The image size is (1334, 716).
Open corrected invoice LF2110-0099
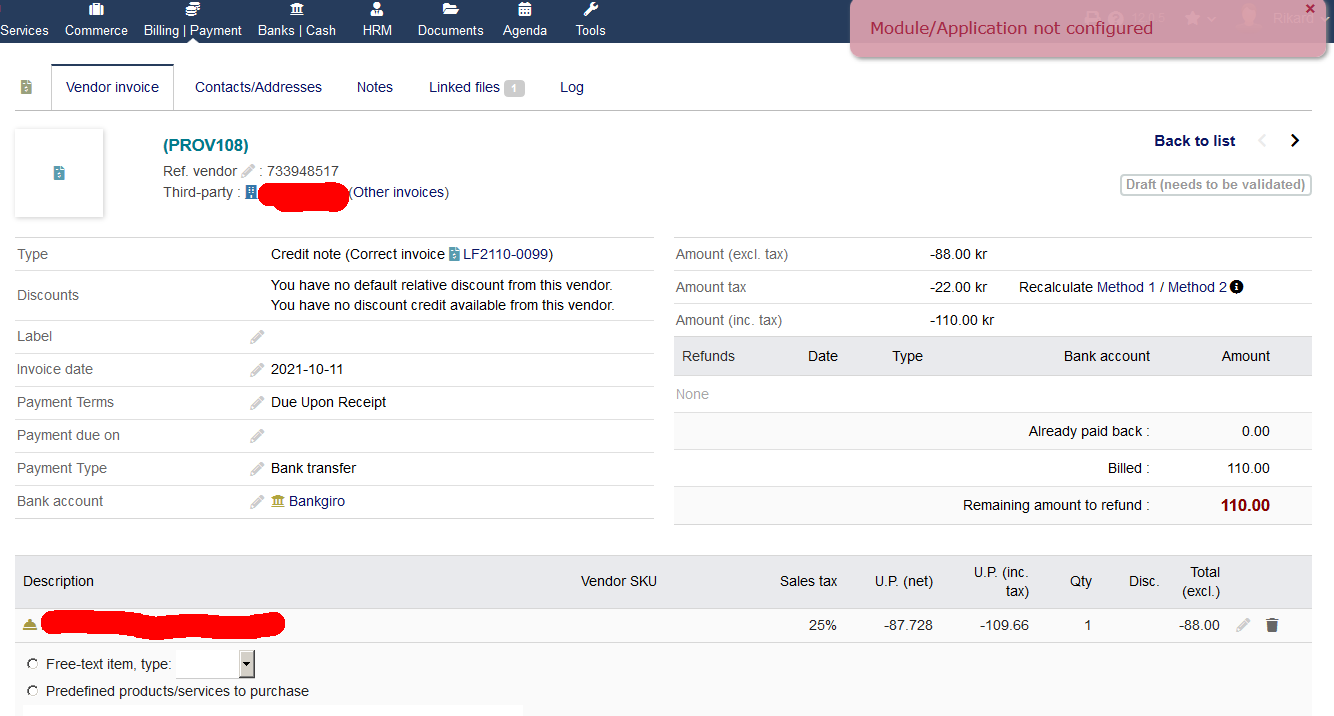tap(509, 254)
